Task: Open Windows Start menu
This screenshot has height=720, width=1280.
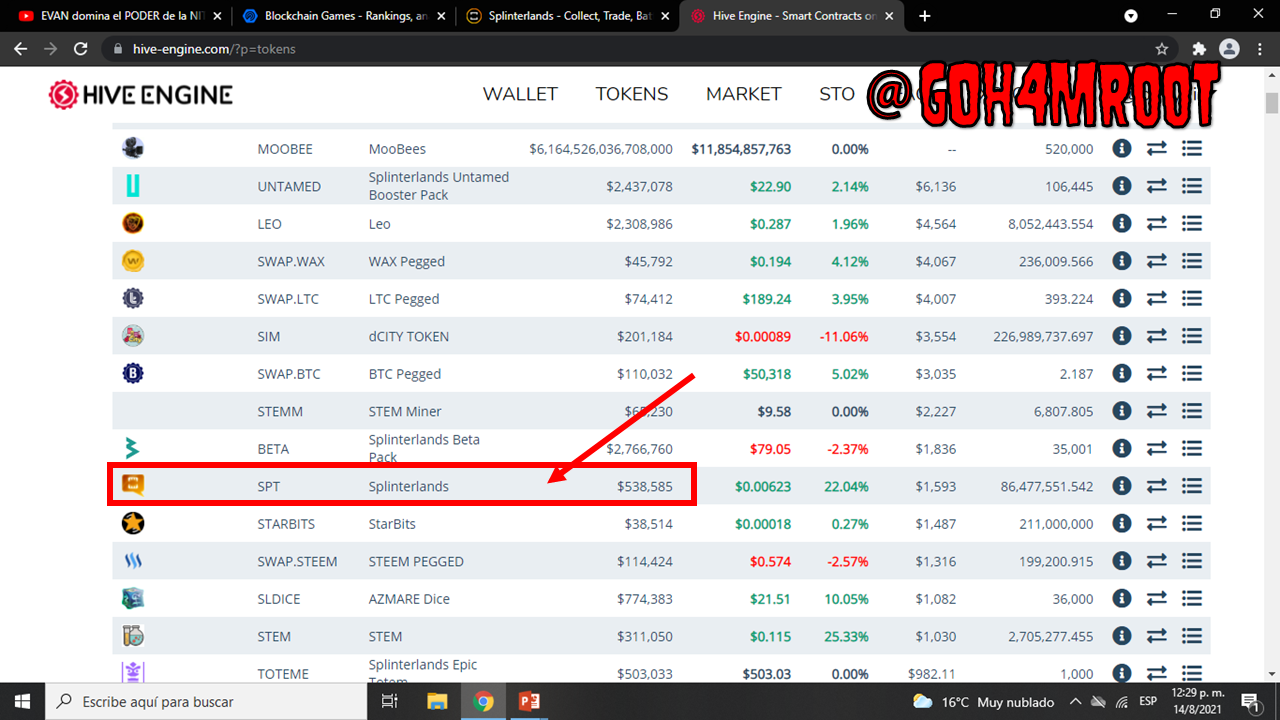Action: point(22,701)
